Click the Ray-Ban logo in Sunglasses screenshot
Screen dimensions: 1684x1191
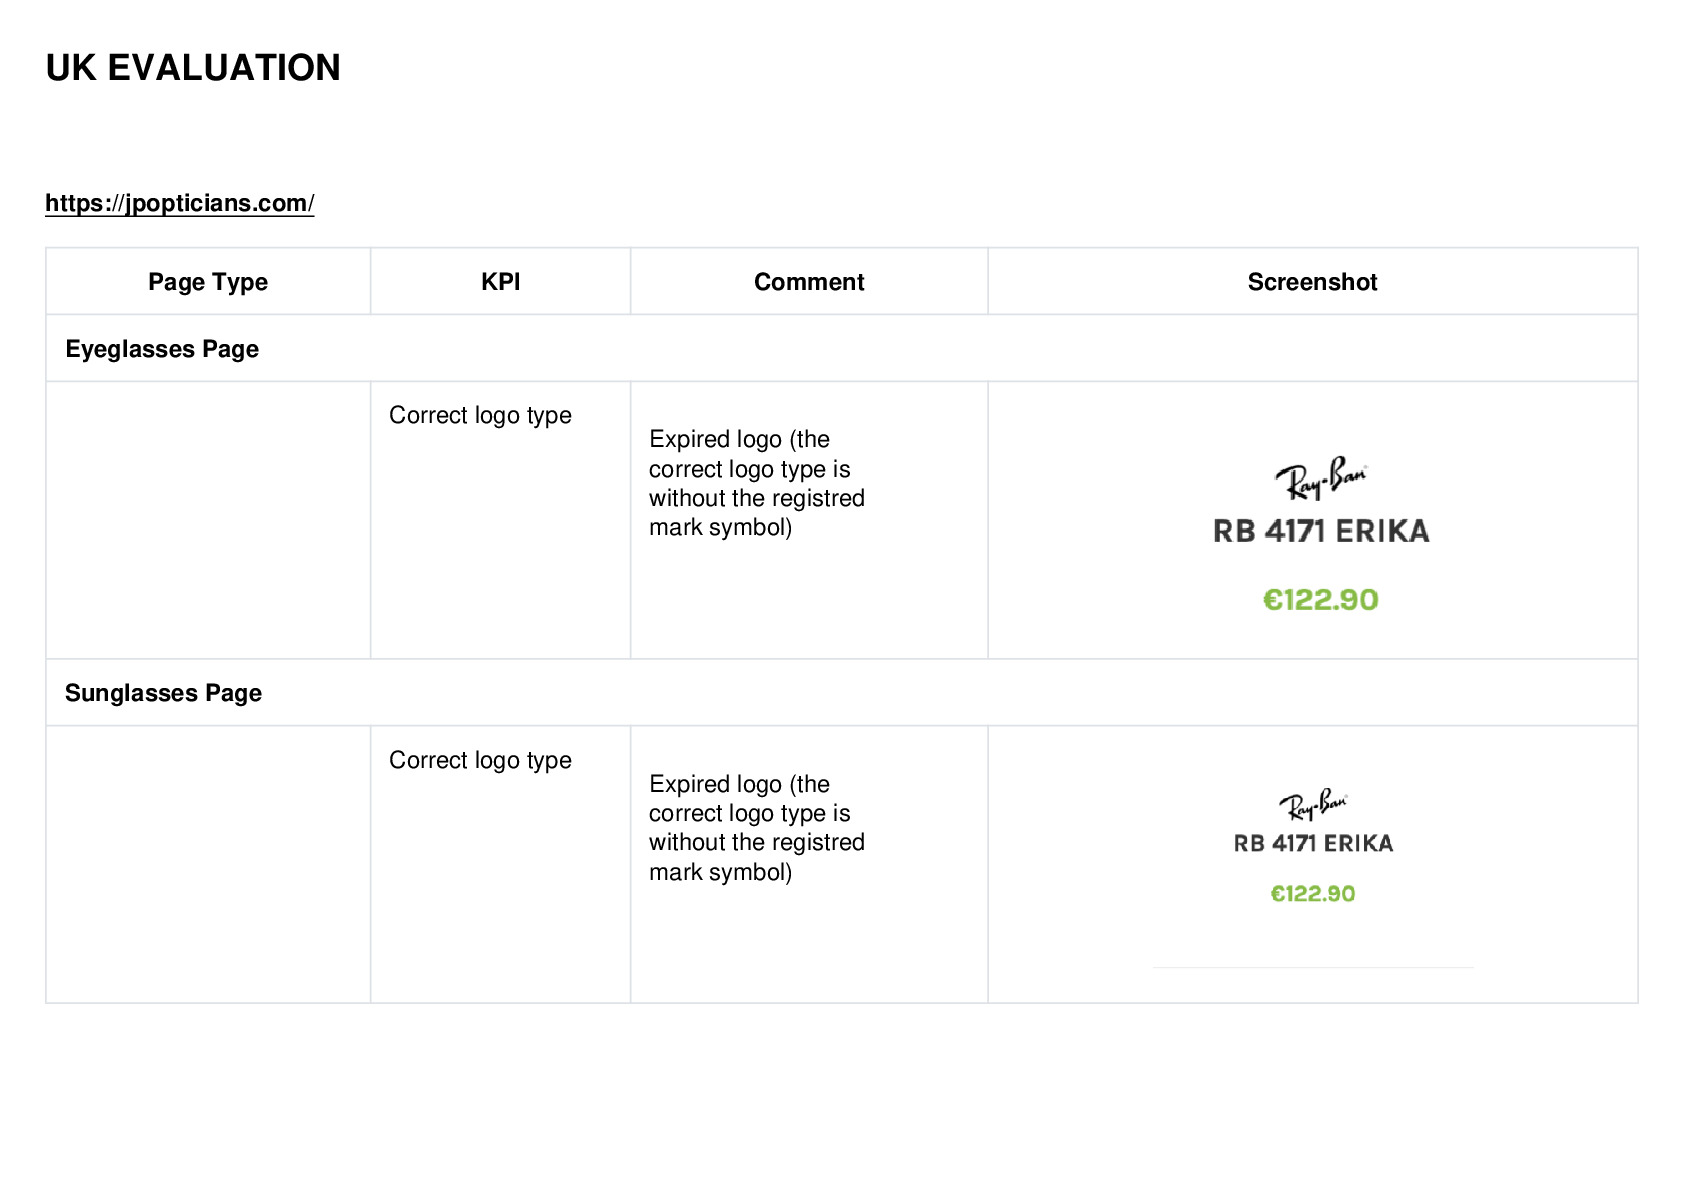1313,804
